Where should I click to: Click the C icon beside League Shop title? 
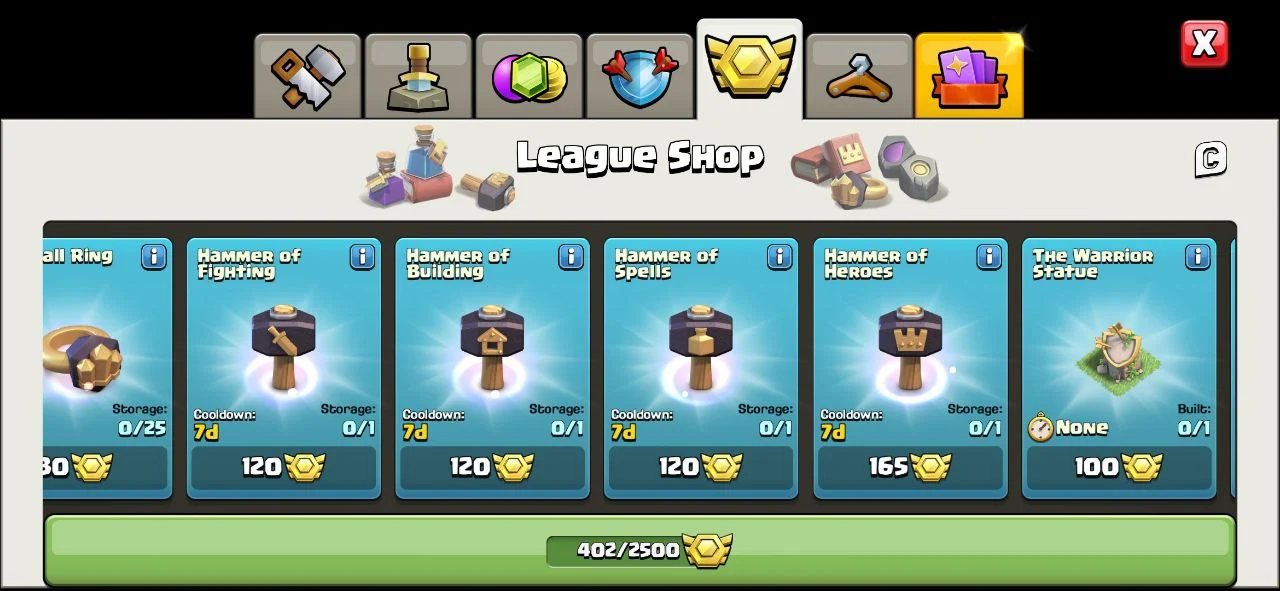click(x=1210, y=159)
